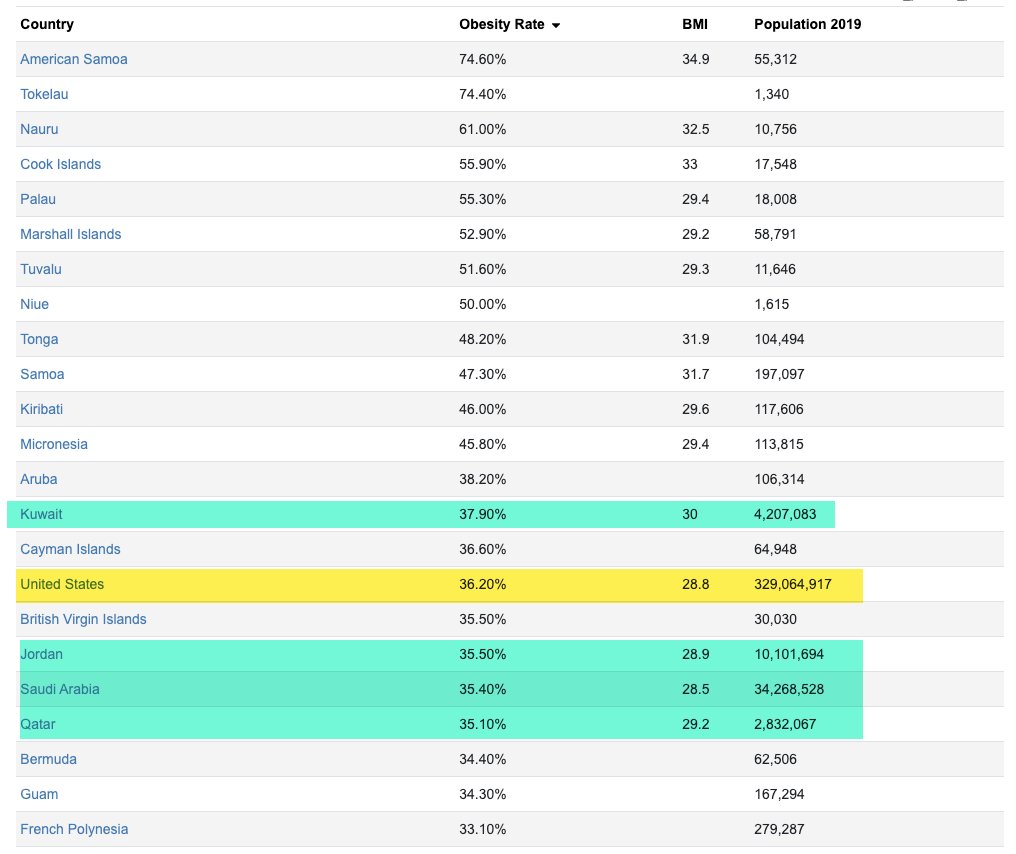Viewport: 1016px width, 854px height.
Task: Select the BMI value 31.7
Action: [695, 374]
